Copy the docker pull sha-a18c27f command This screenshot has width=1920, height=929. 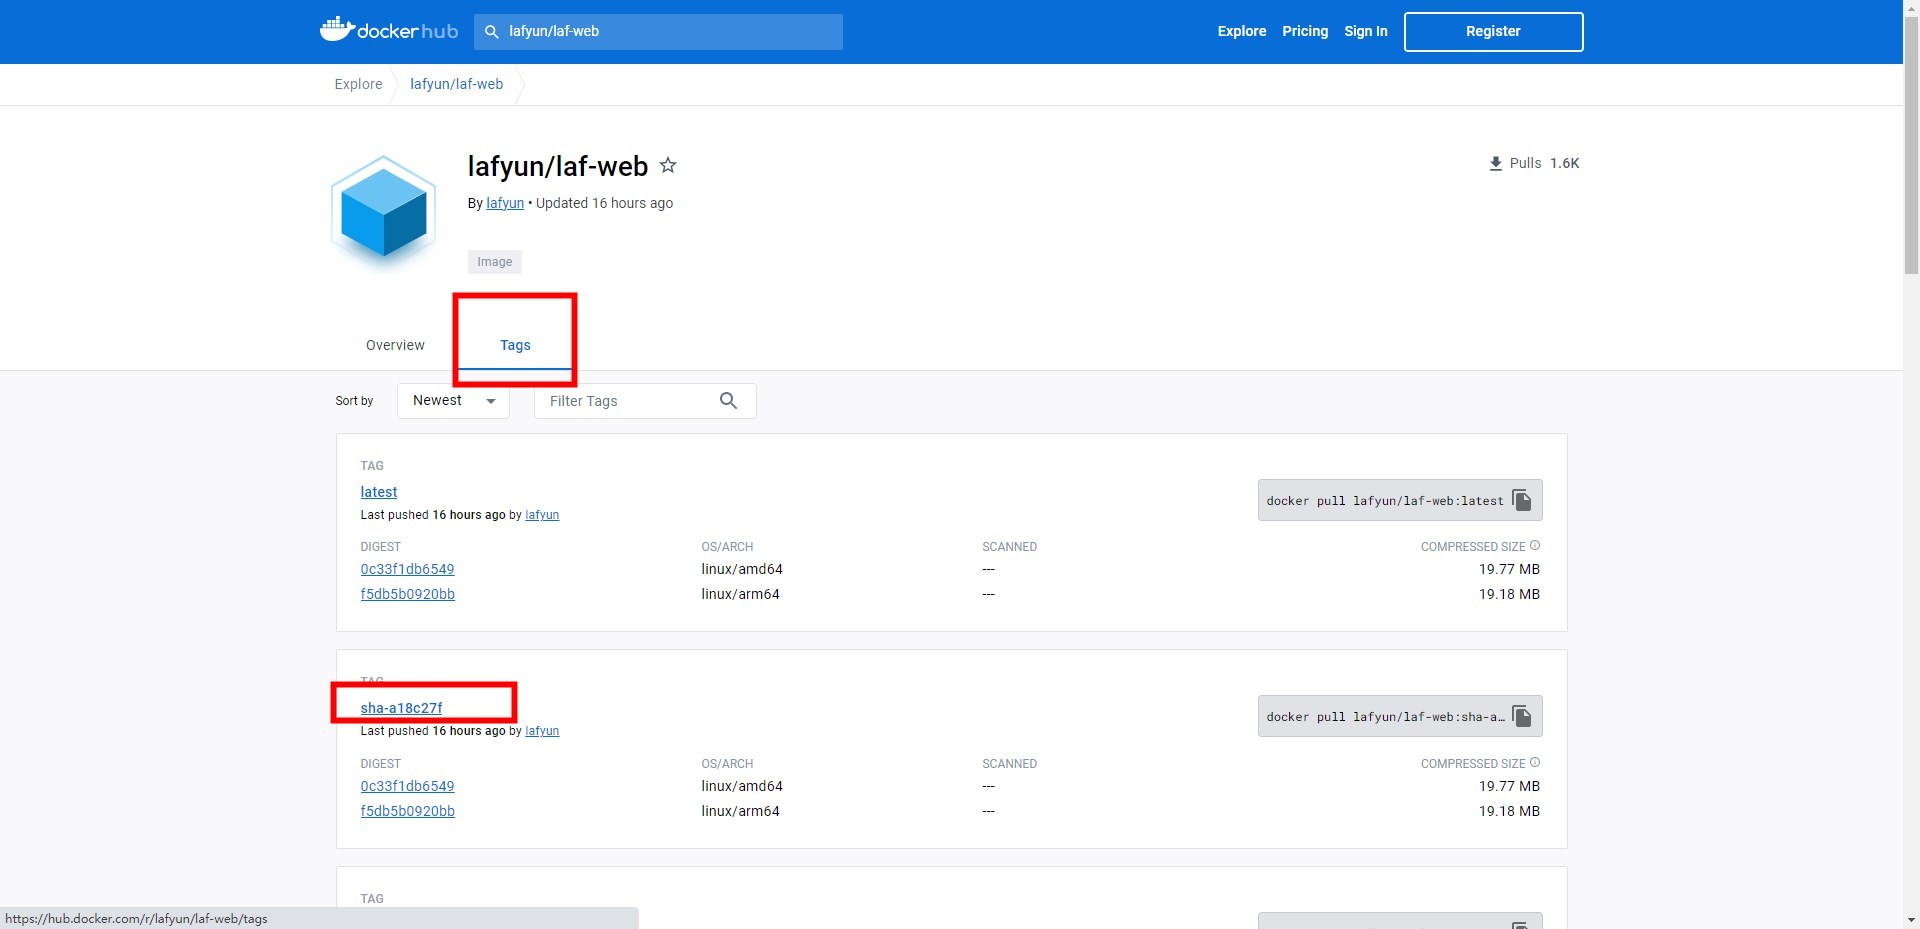(x=1522, y=716)
